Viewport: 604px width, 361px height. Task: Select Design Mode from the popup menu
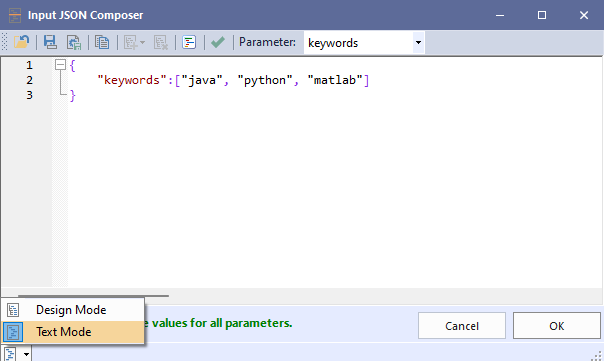[73, 310]
